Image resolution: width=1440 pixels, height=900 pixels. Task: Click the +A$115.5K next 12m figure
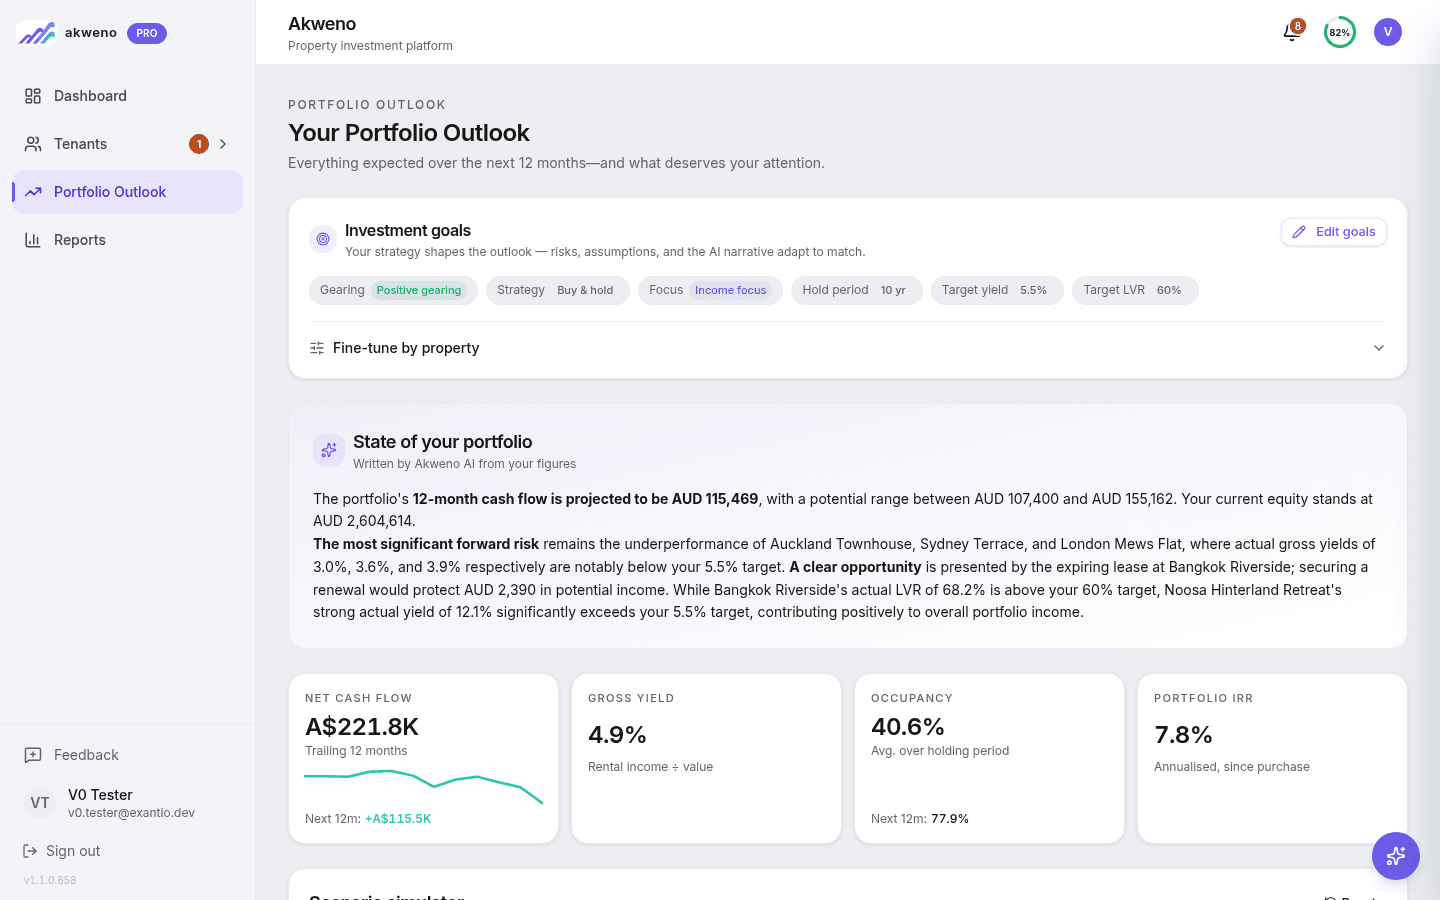point(398,819)
